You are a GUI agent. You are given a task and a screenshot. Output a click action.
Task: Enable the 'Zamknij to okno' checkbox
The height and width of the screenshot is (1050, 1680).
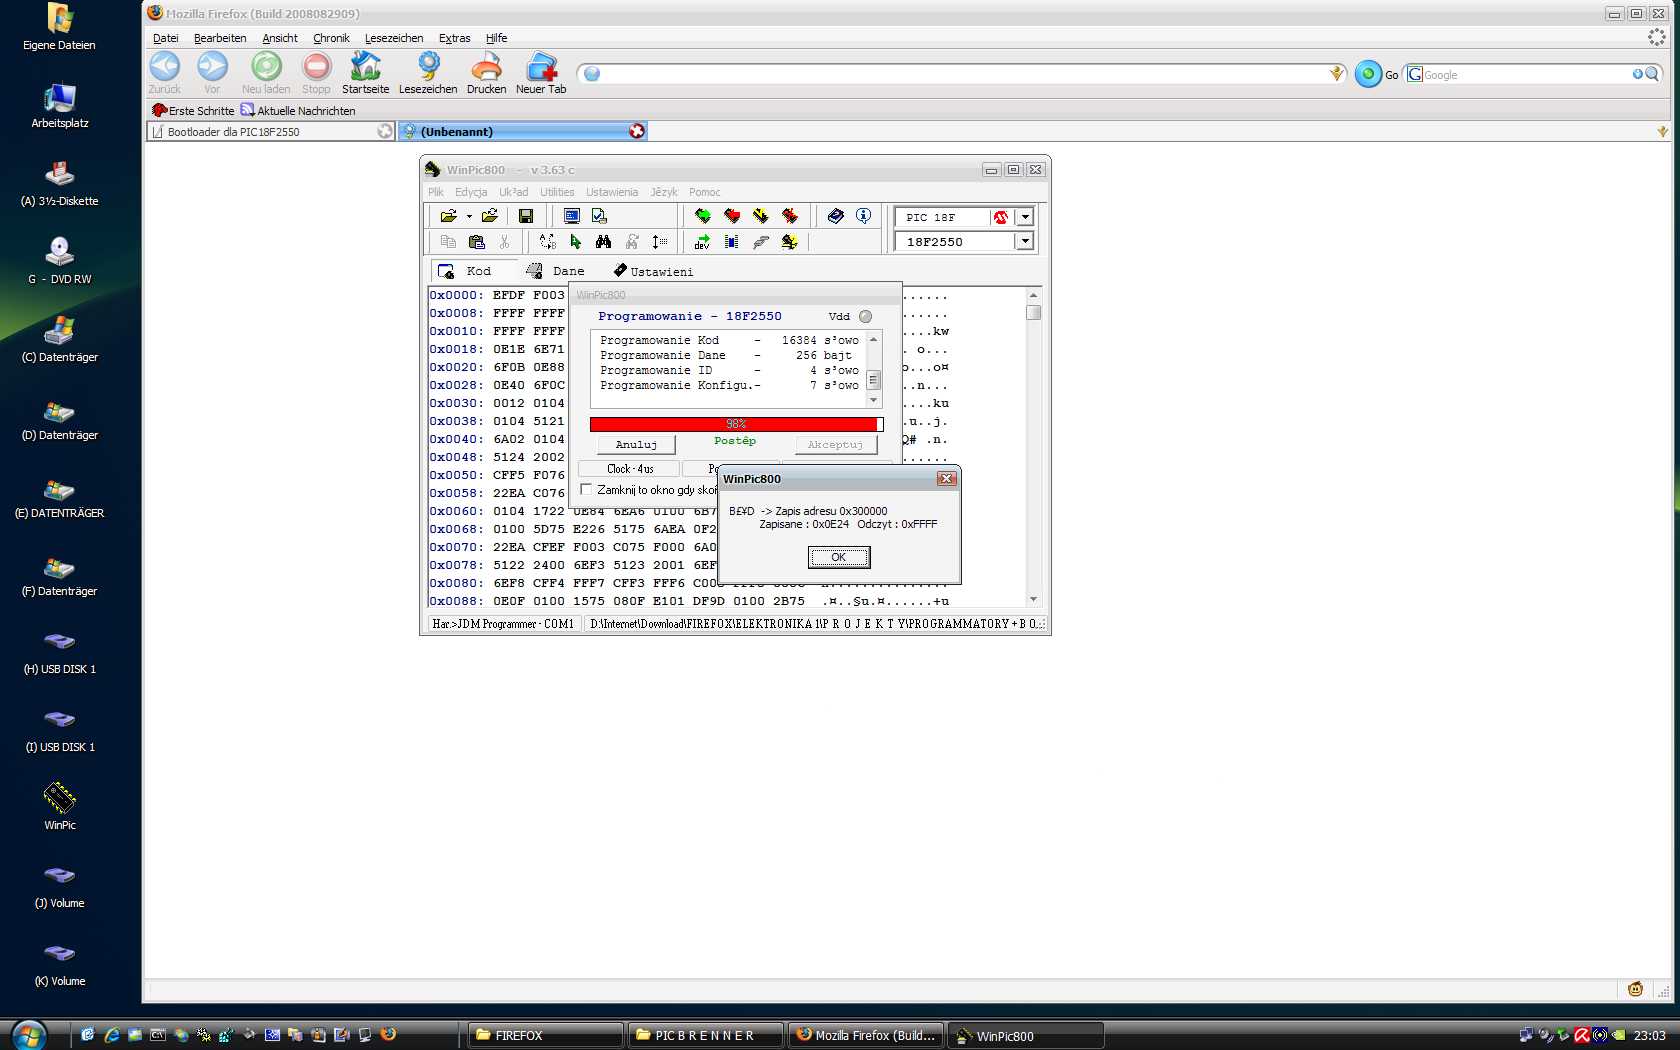pos(586,490)
